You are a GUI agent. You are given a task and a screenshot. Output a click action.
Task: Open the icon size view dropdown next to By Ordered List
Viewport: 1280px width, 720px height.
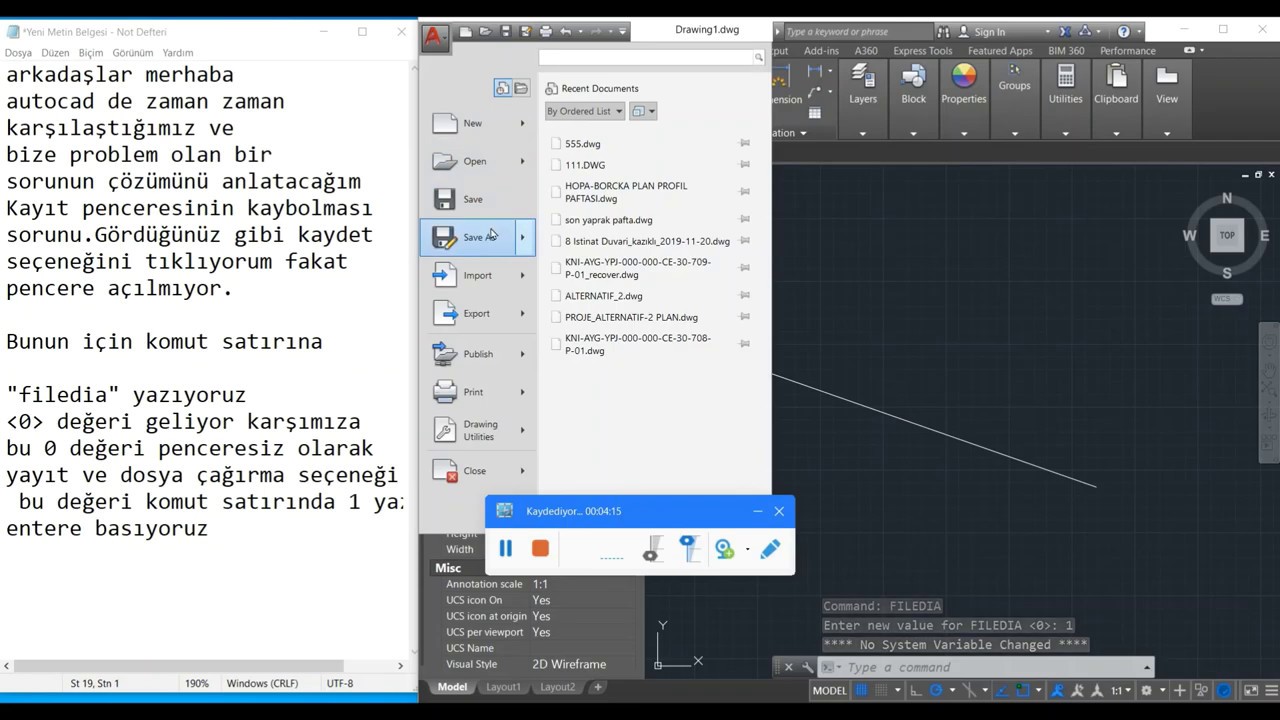pyautogui.click(x=643, y=111)
